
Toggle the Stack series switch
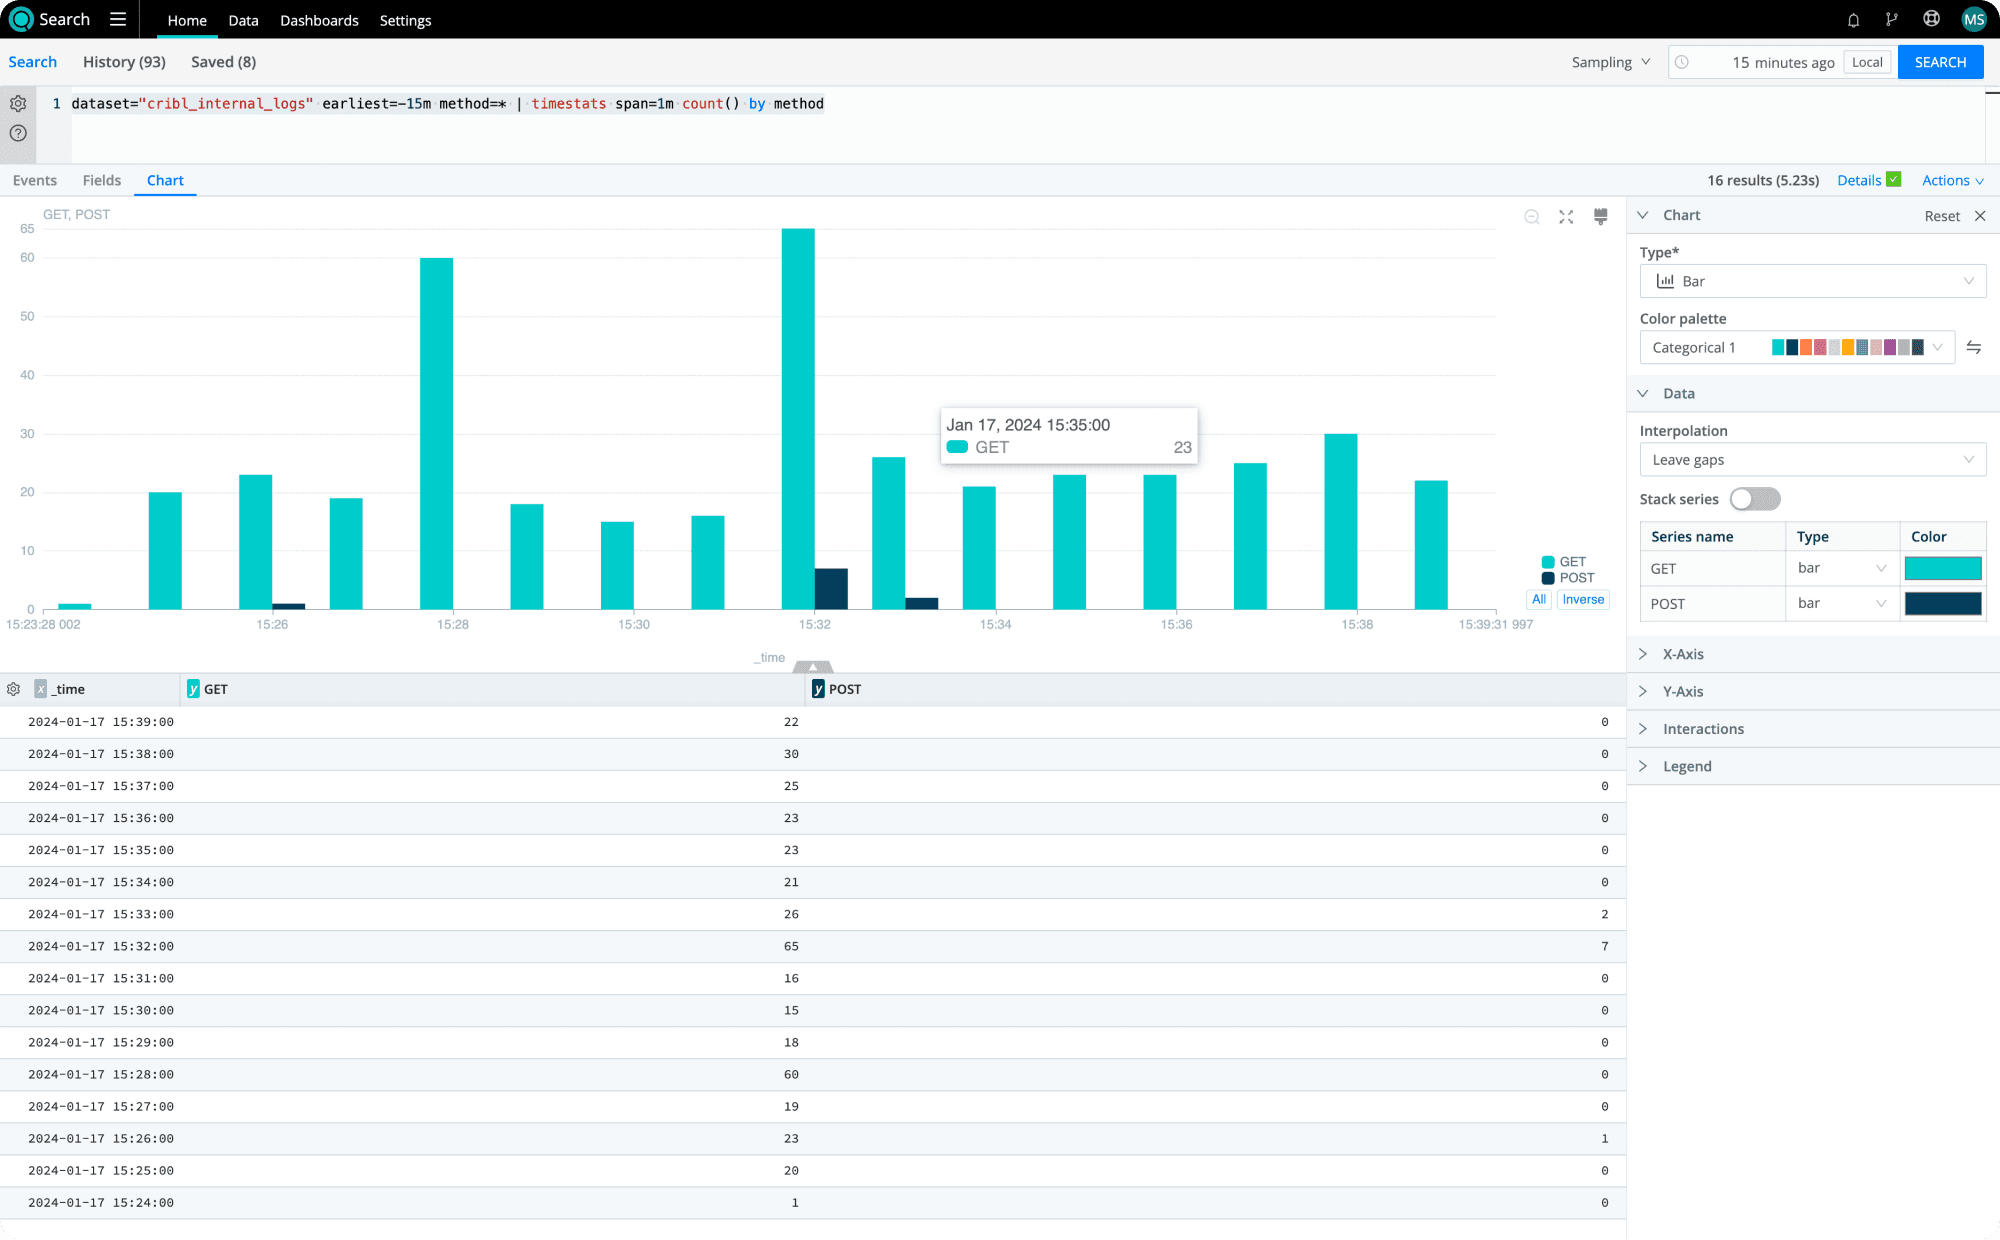point(1755,499)
